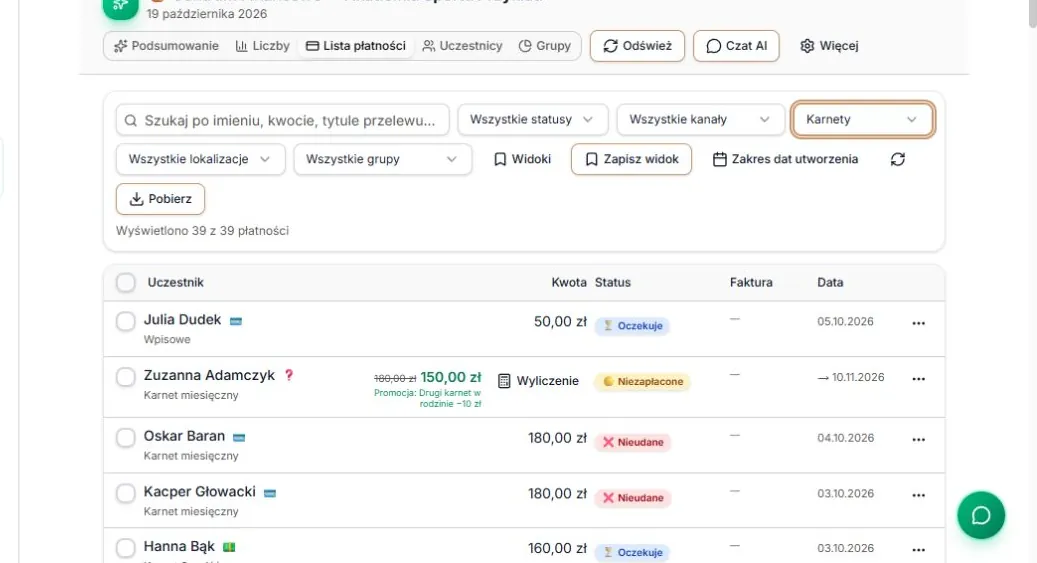Image resolution: width=1037 pixels, height=563 pixels.
Task: Open the Wszystkie grupy dropdown
Action: (x=383, y=159)
